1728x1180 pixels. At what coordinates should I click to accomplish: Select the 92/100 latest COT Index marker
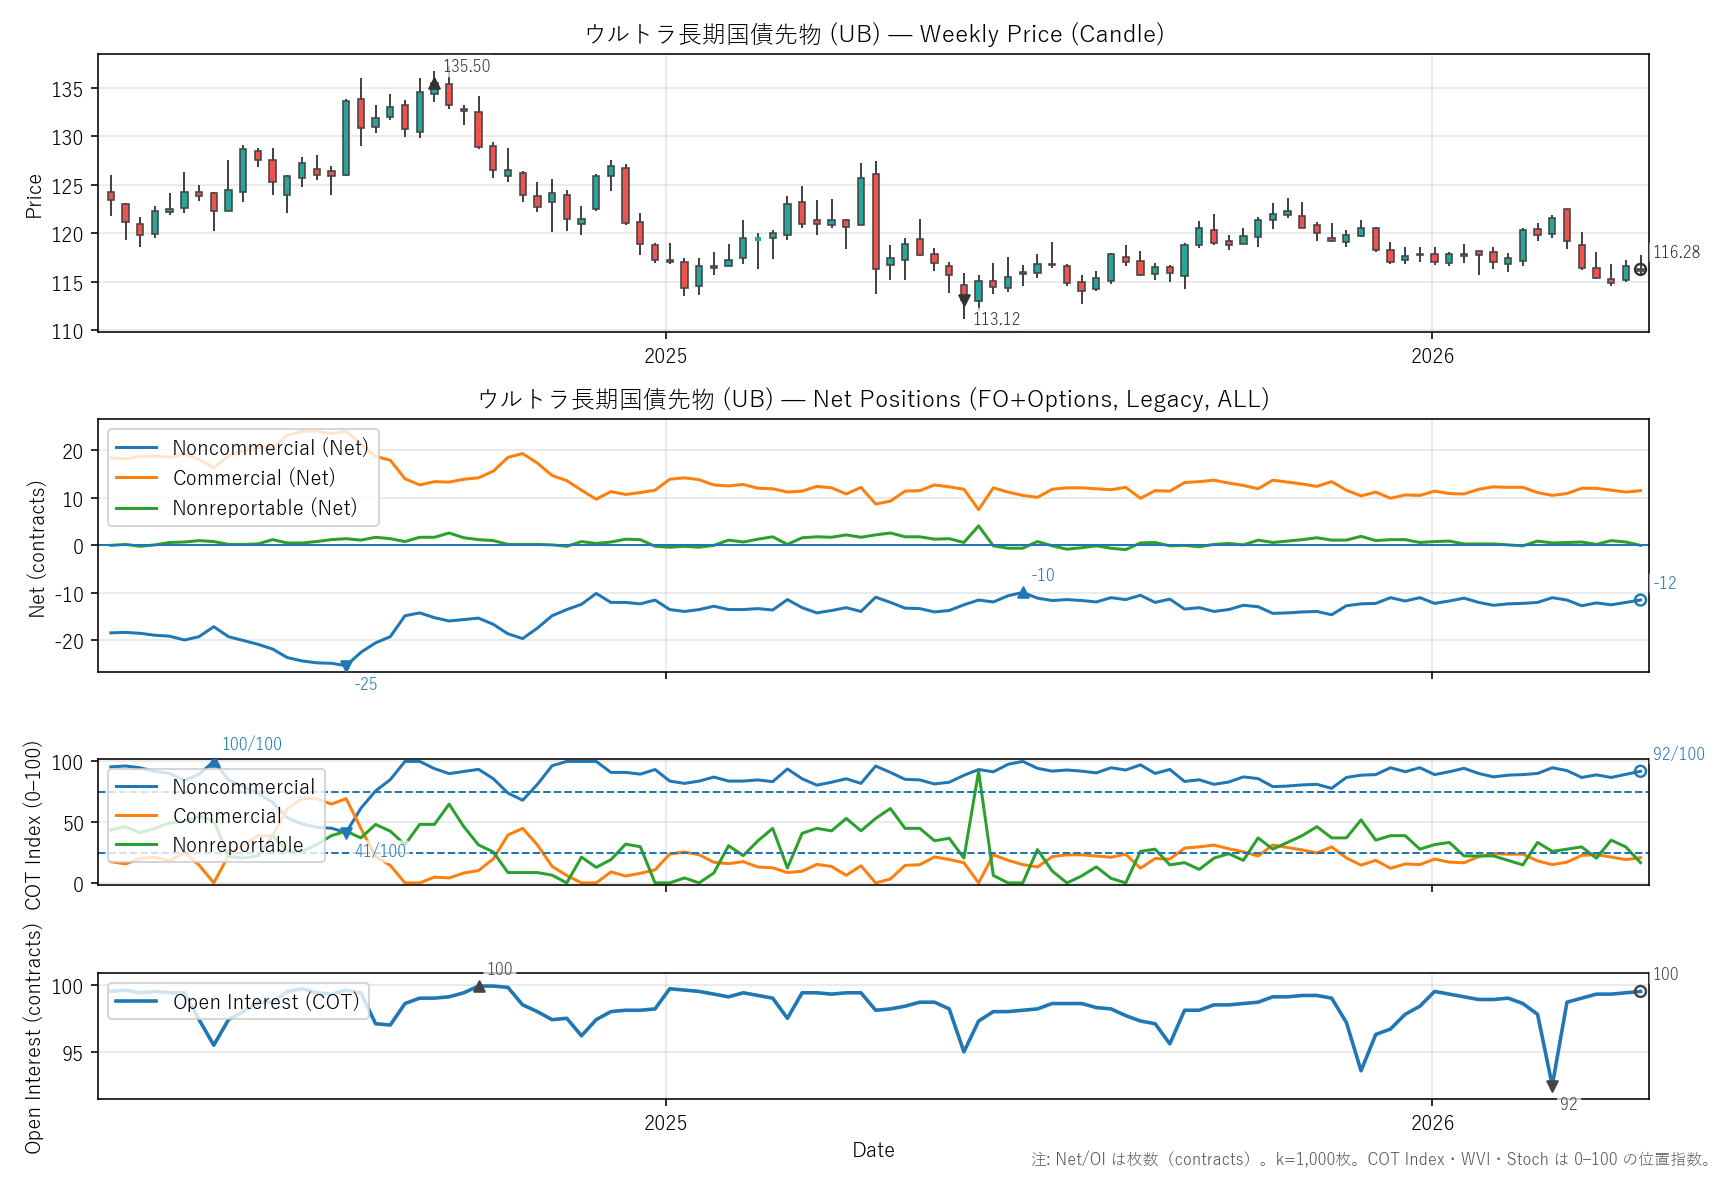point(1640,771)
